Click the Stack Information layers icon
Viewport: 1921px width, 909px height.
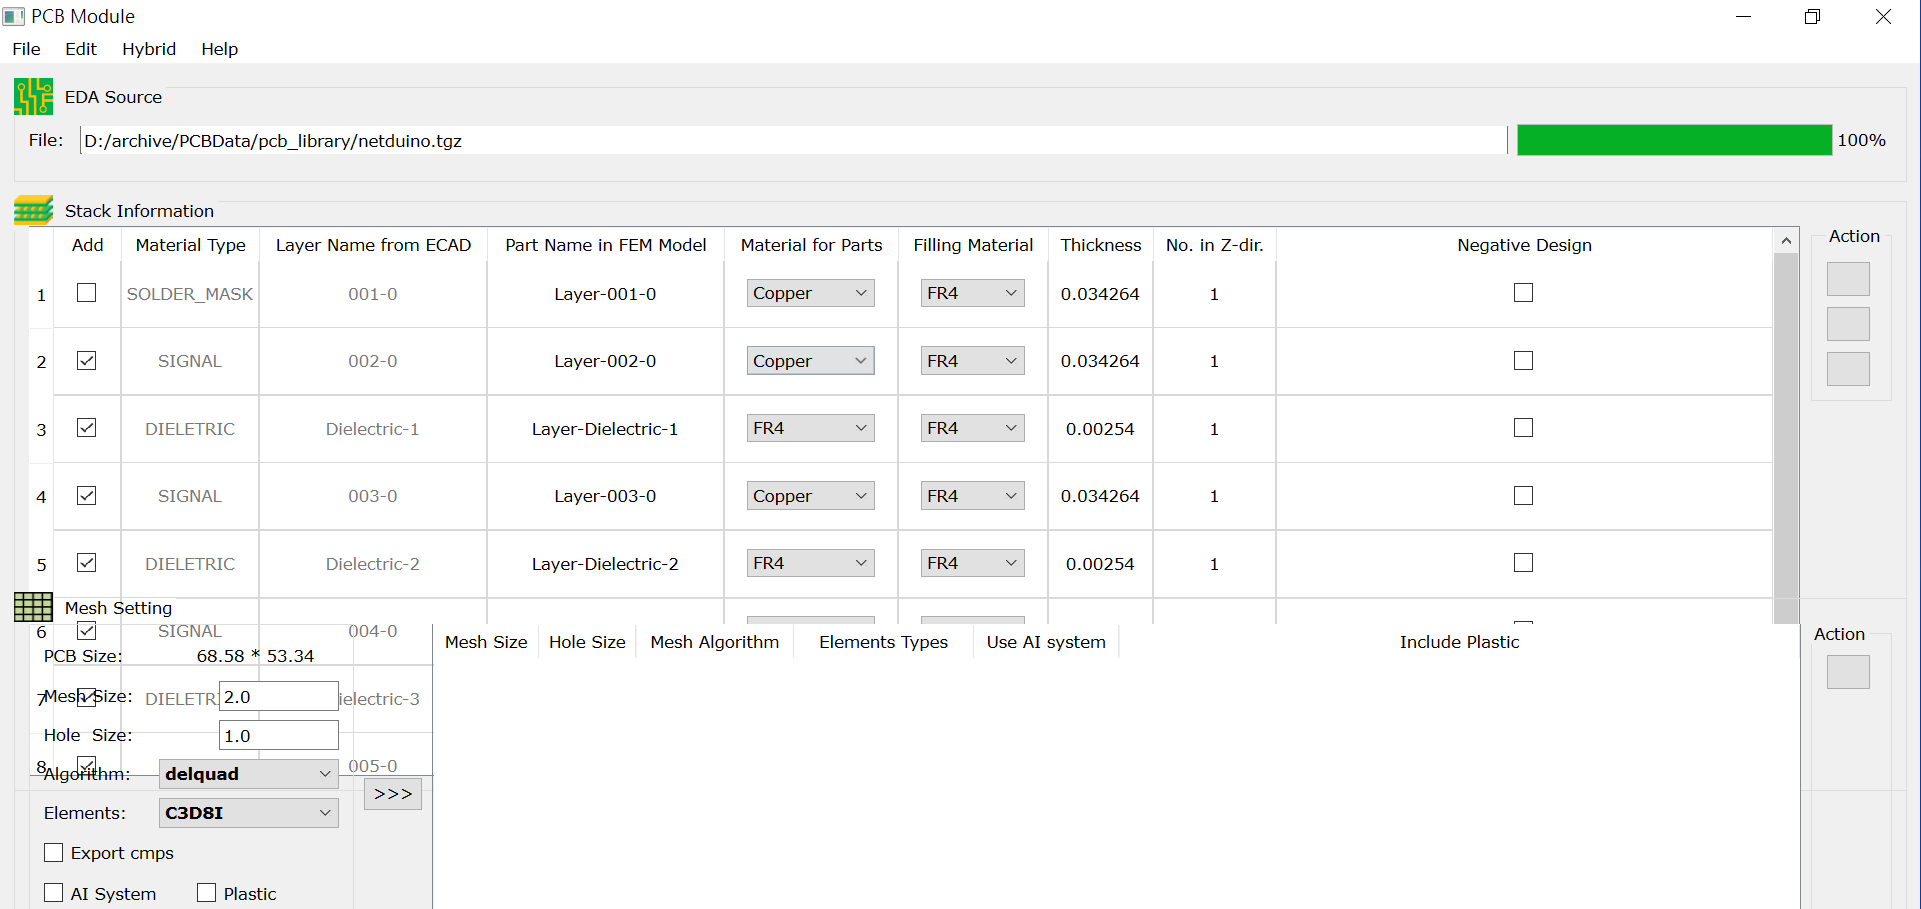pyautogui.click(x=33, y=211)
